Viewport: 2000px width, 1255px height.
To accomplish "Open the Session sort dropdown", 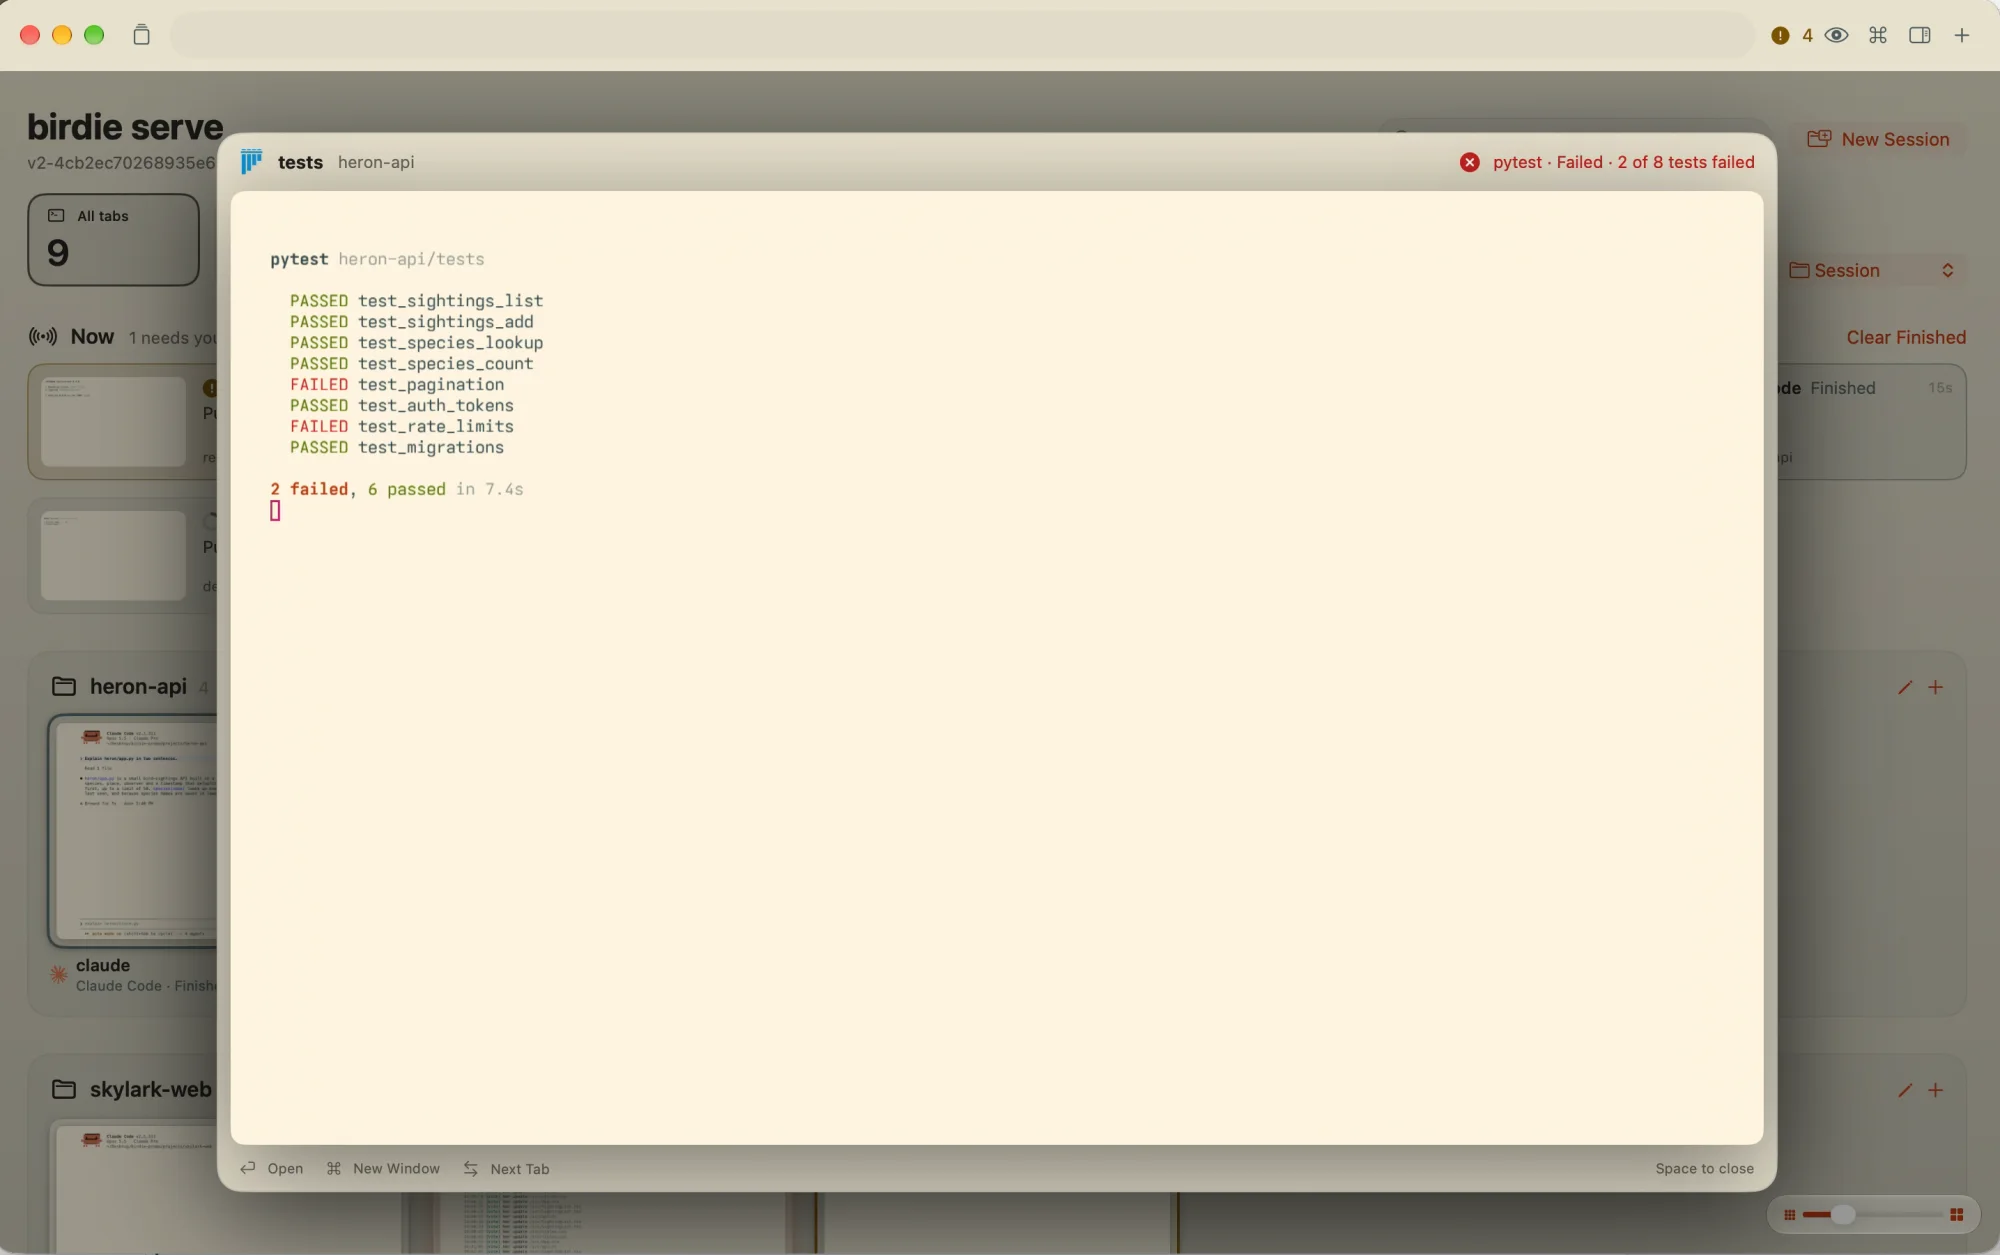I will click(x=1871, y=270).
